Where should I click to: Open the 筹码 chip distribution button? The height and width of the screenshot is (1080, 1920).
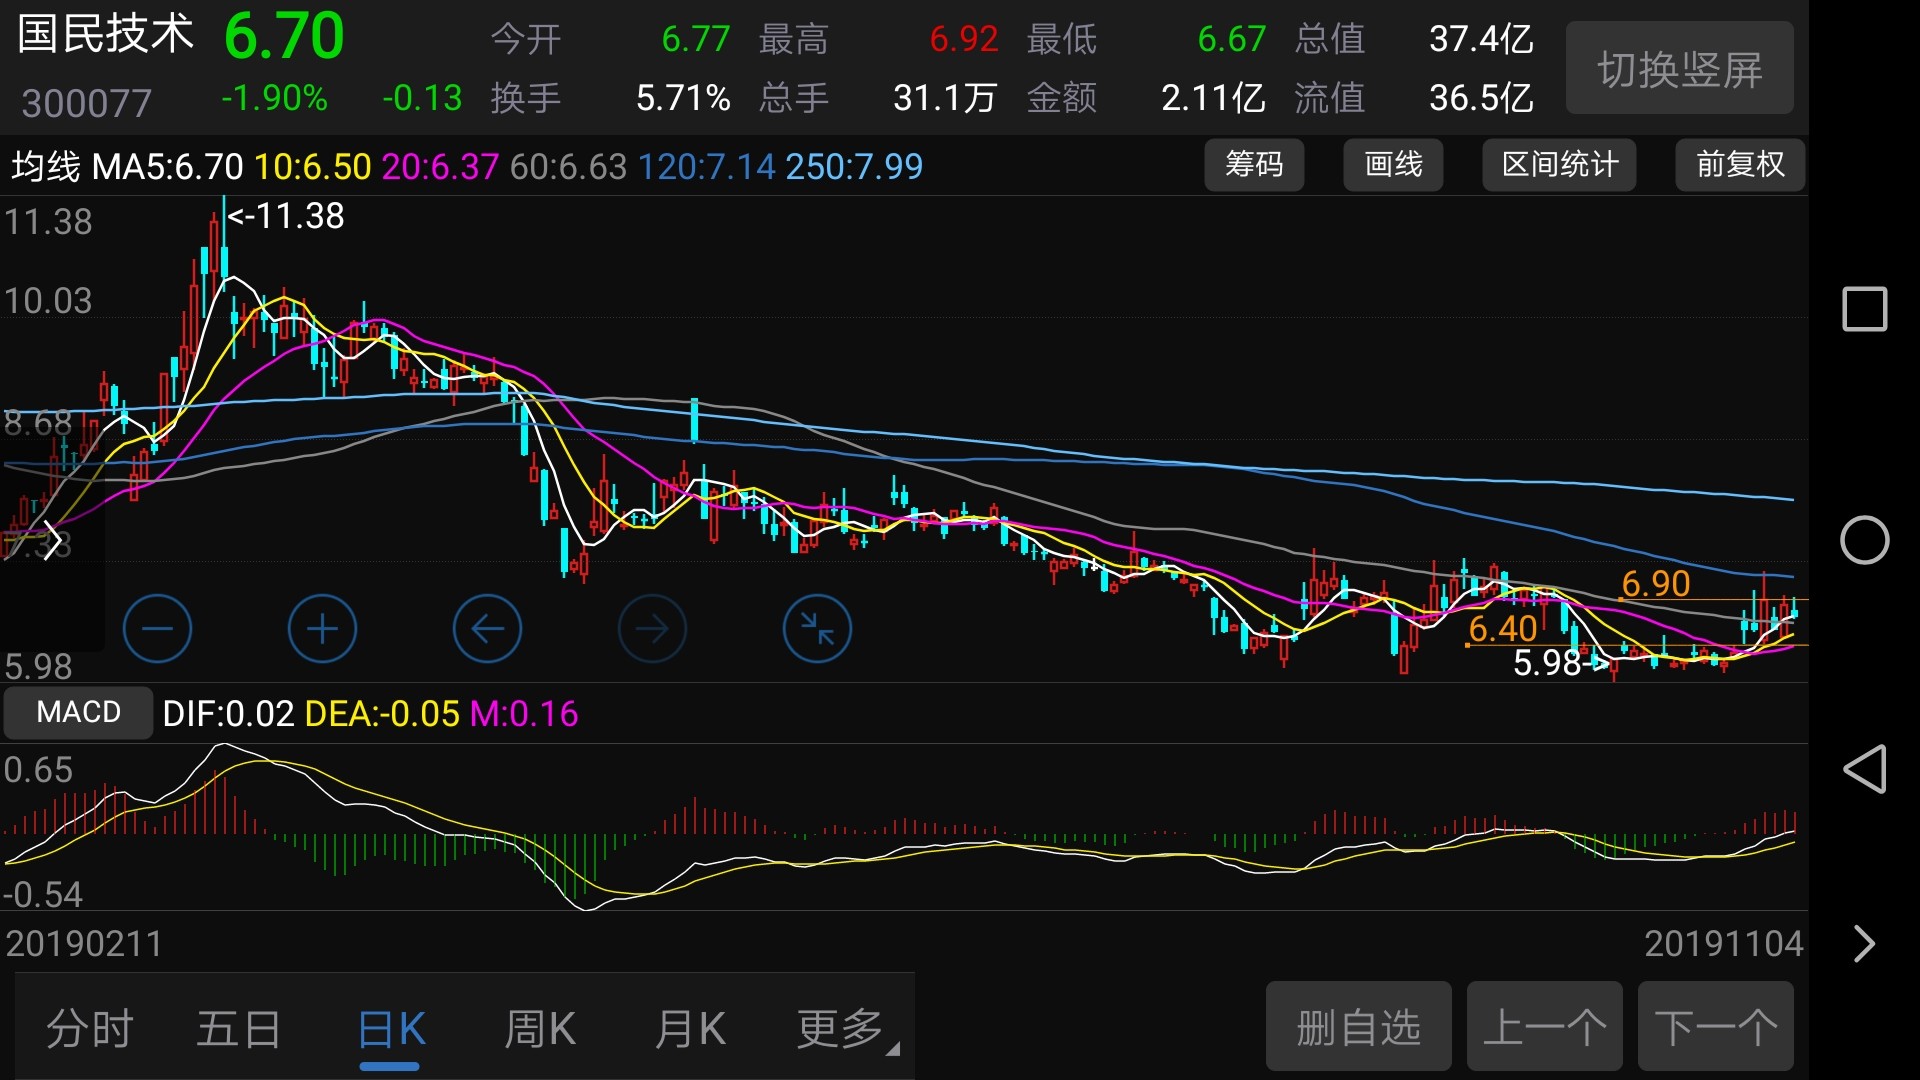1254,164
